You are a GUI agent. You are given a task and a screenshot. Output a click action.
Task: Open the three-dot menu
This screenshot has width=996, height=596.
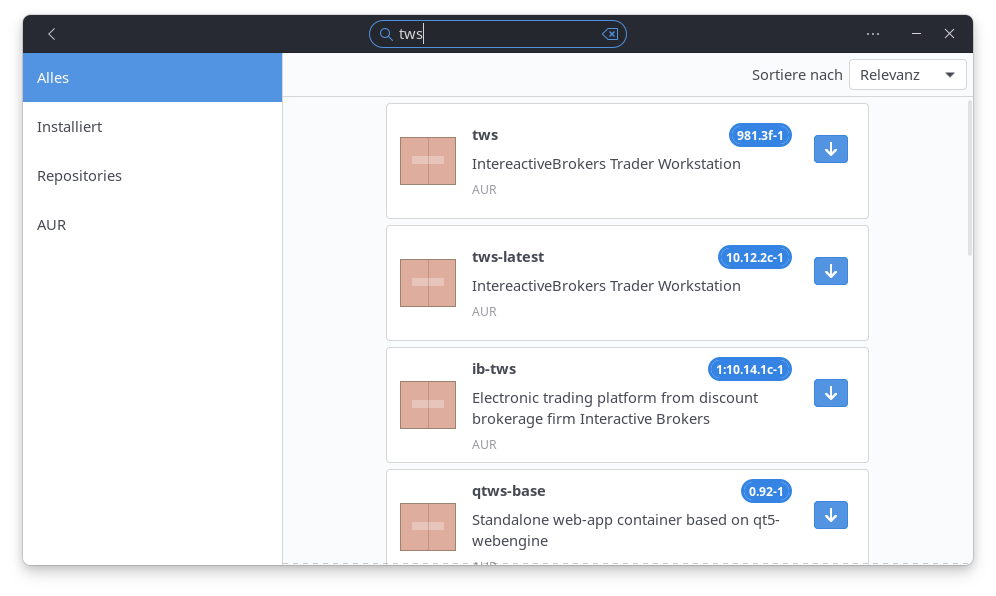[873, 34]
